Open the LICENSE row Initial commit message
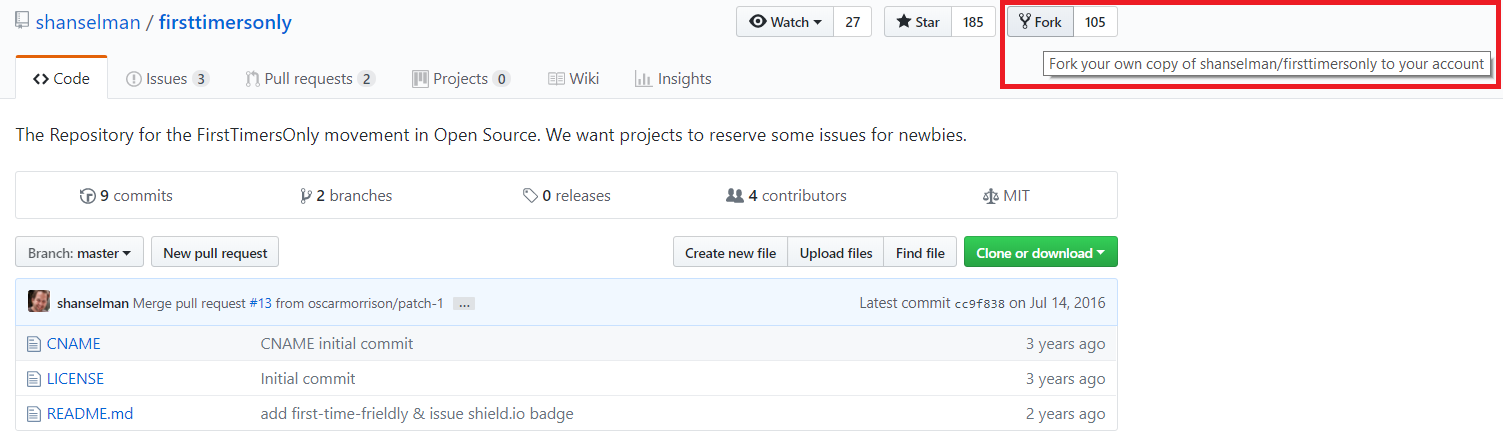 [x=308, y=379]
